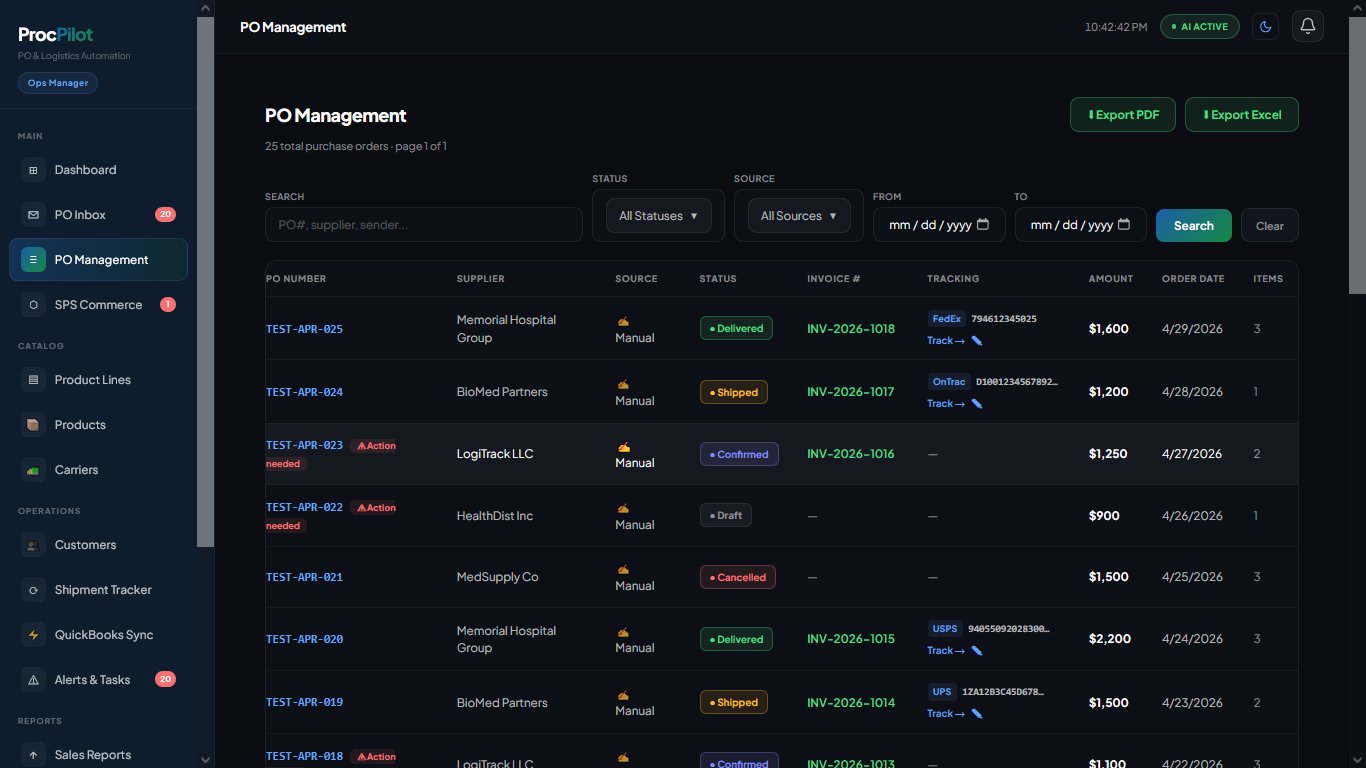Click the Amount column header
Viewport: 1366px width, 768px height.
click(1111, 279)
